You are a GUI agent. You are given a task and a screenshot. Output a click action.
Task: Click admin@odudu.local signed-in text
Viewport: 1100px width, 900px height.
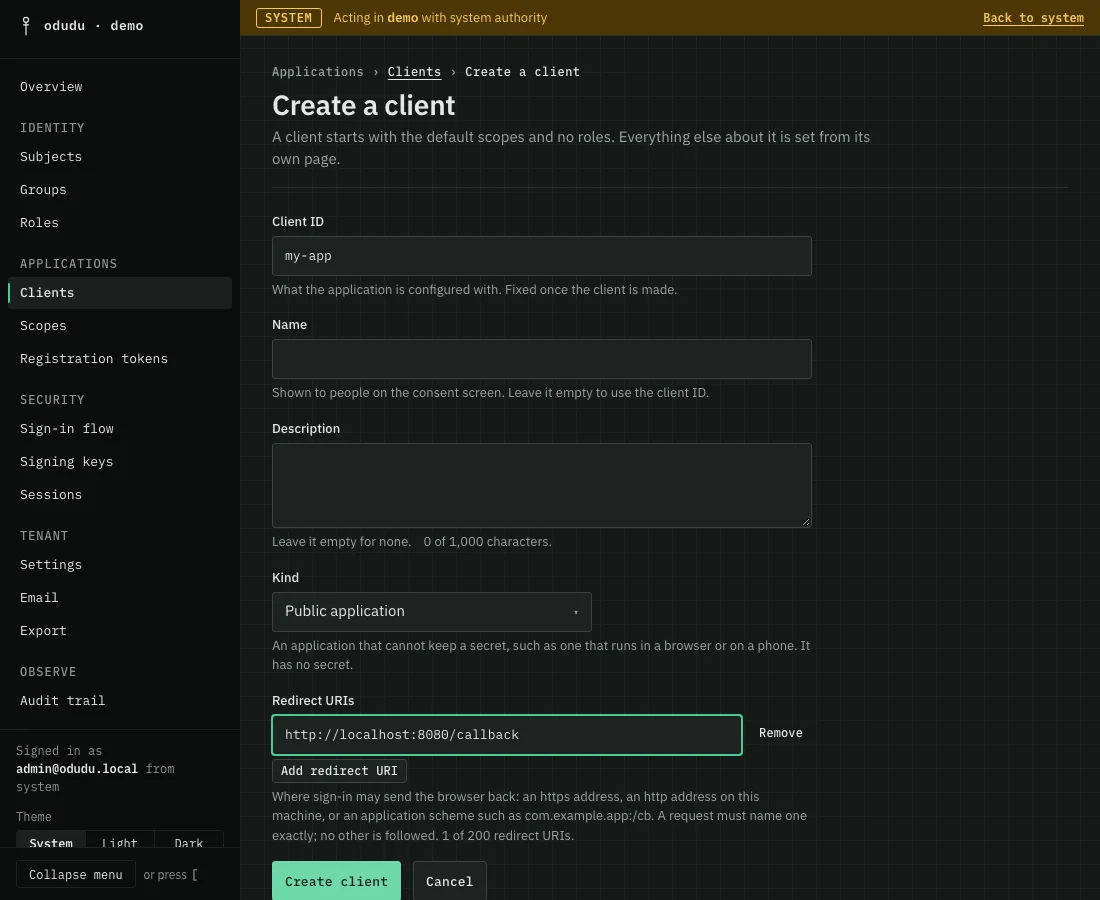(77, 769)
